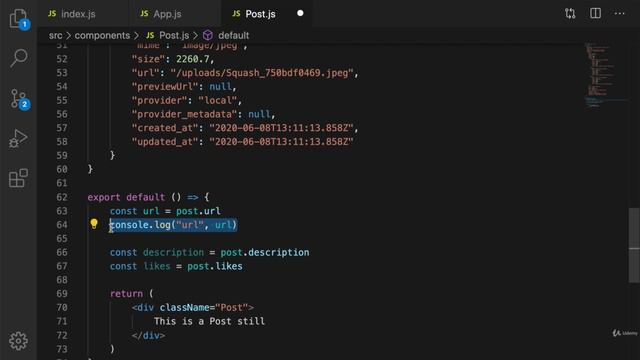Click 'post.likes' in line 67
Image resolution: width=640 pixels, height=360 pixels.
tap(215, 266)
